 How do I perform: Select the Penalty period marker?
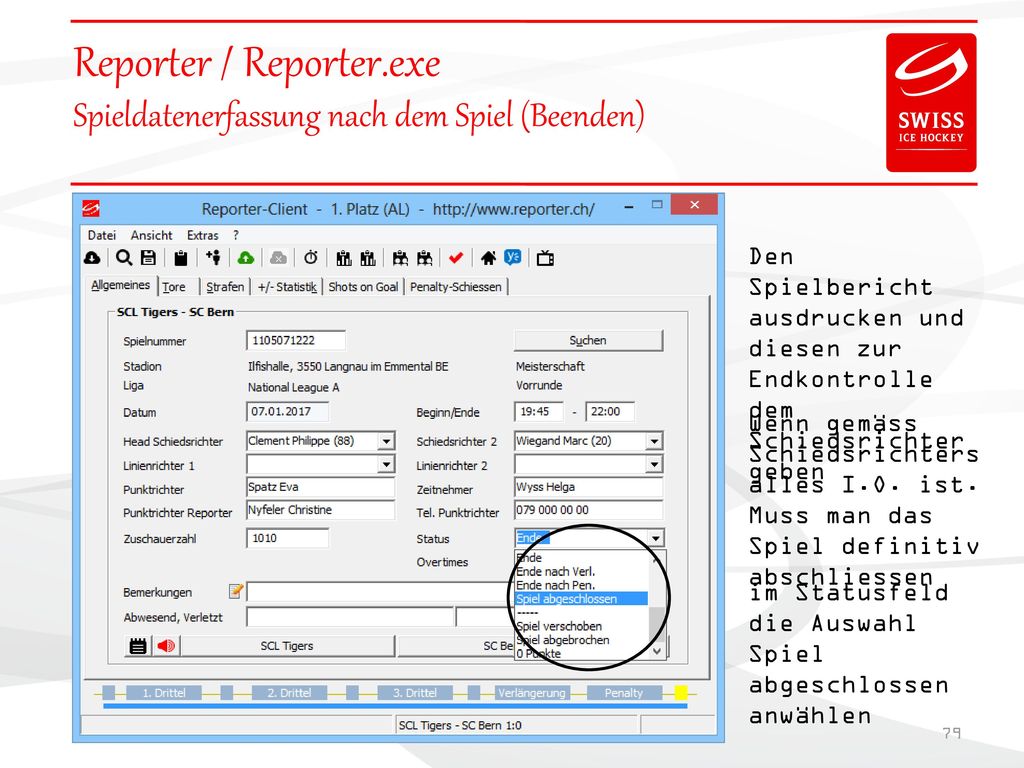click(x=624, y=693)
